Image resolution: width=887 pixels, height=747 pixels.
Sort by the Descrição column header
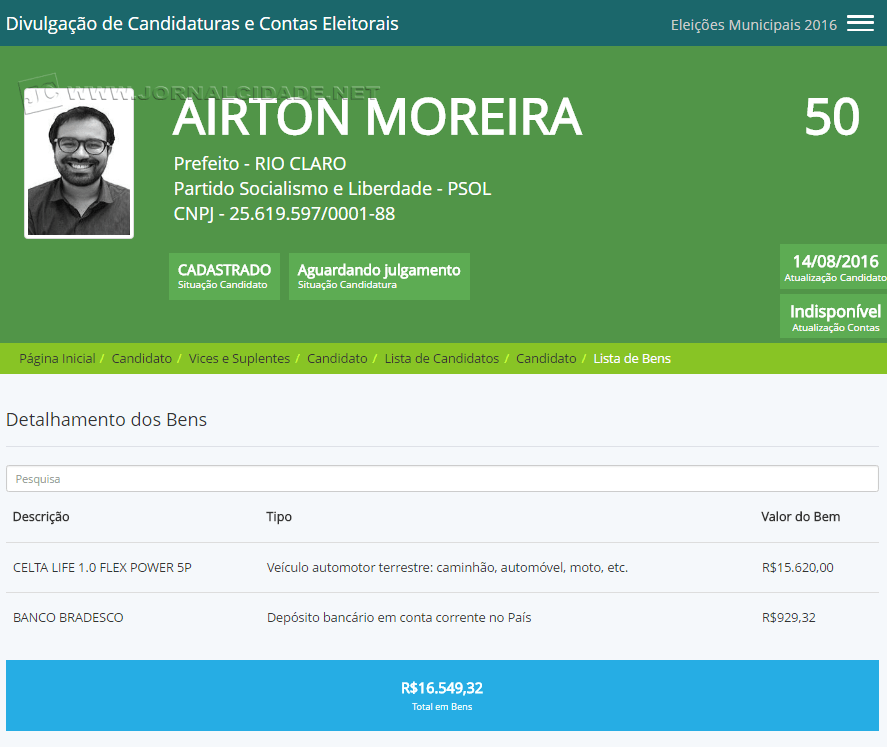pyautogui.click(x=39, y=517)
